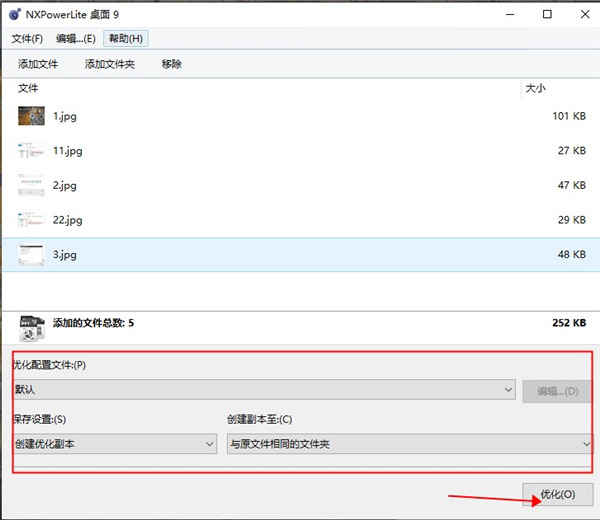The width and height of the screenshot is (600, 520).
Task: Click 添加文件 toolbar button
Action: [x=38, y=64]
